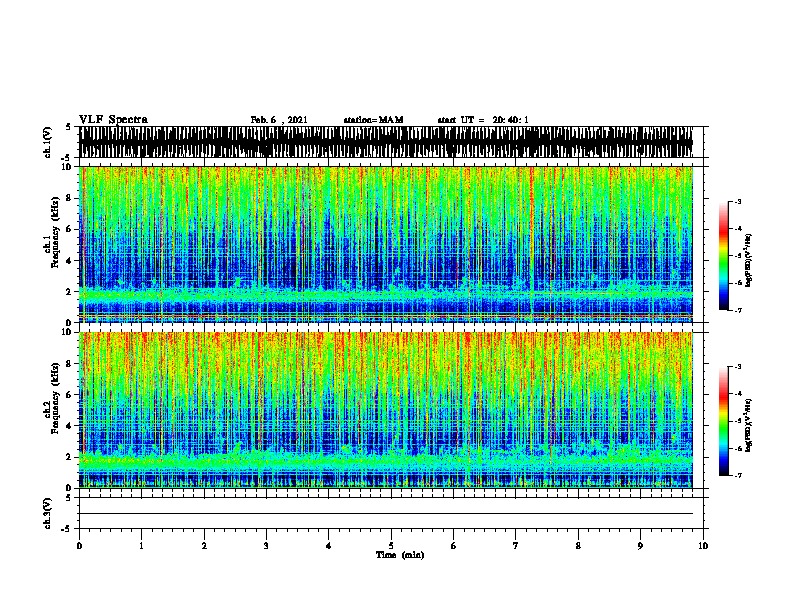Click time axis tick label "8"
Viewport: 792px width, 612px height.
(x=578, y=546)
